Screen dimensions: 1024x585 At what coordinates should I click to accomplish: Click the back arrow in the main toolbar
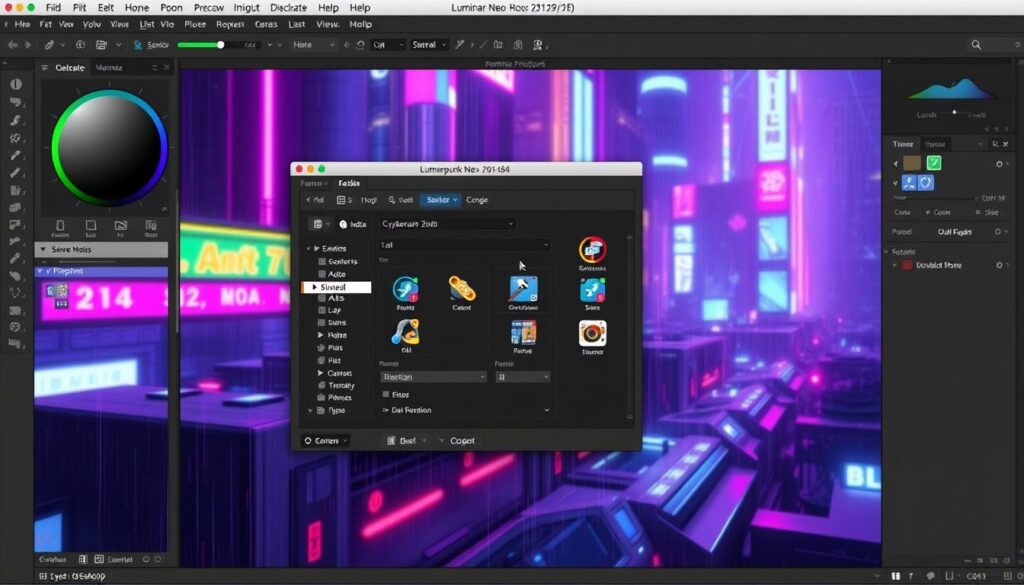[x=12, y=45]
